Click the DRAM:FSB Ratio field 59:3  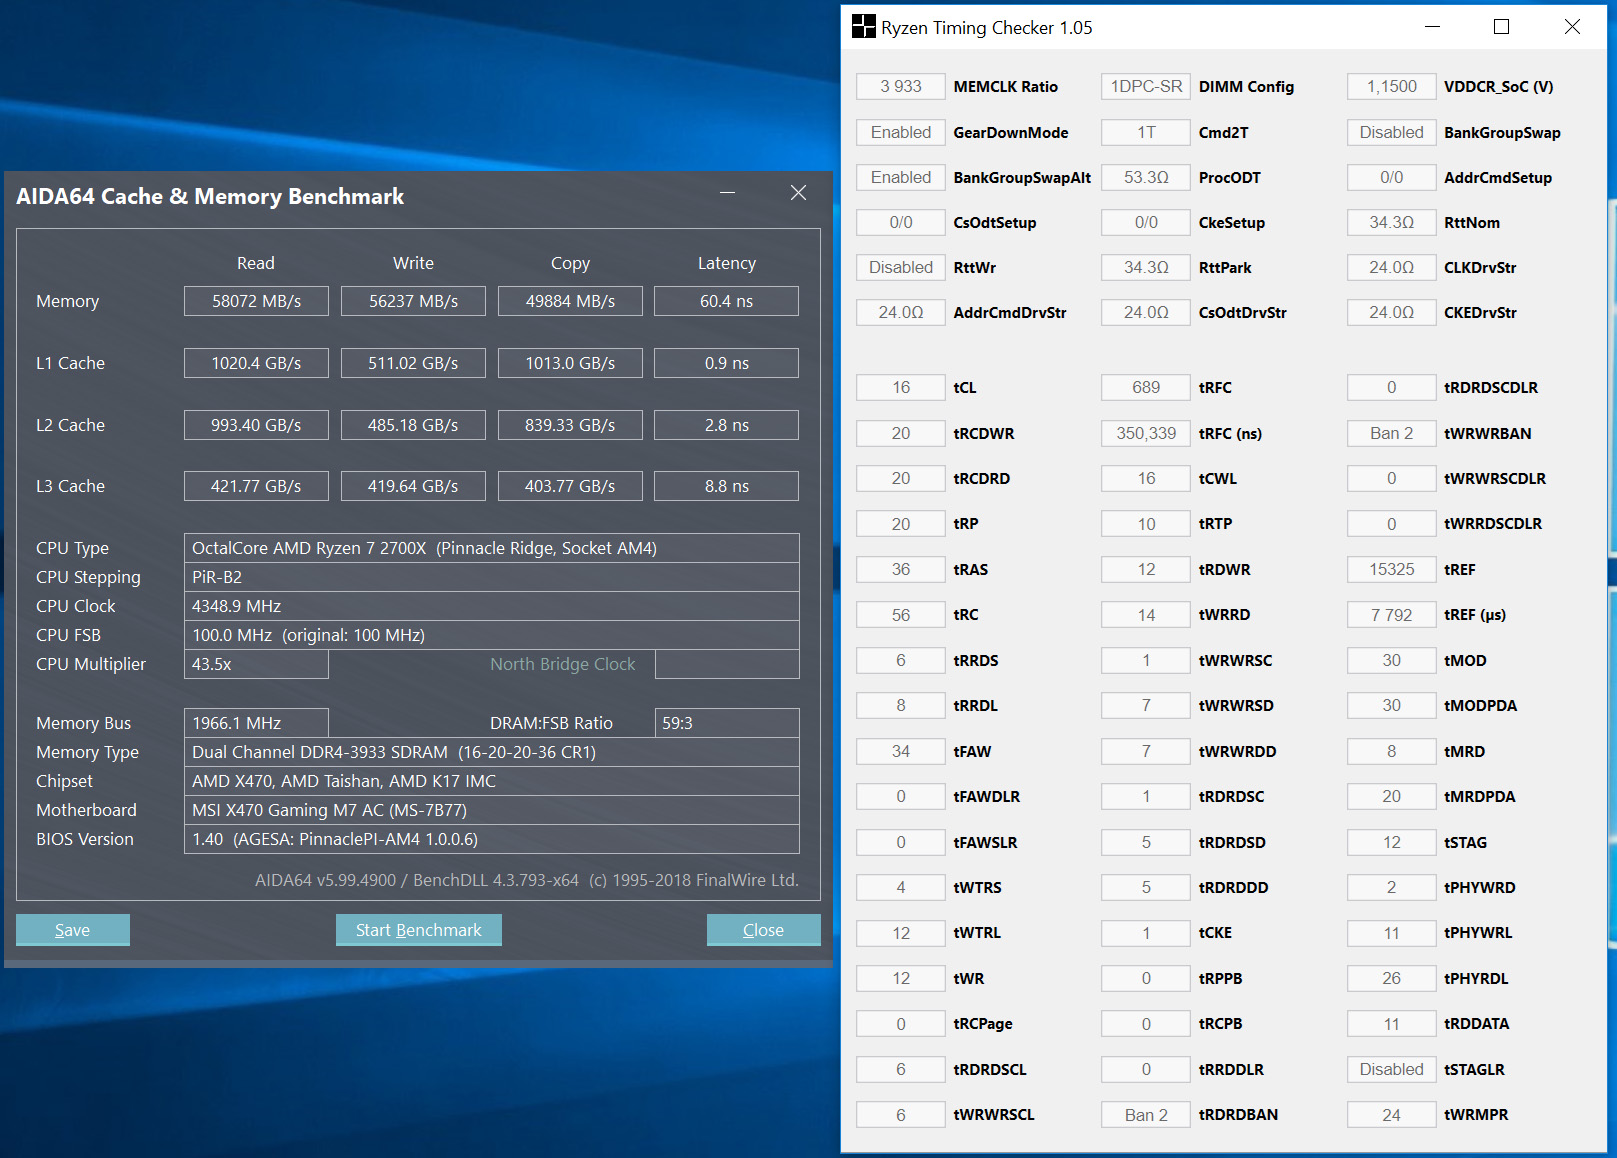(x=727, y=723)
